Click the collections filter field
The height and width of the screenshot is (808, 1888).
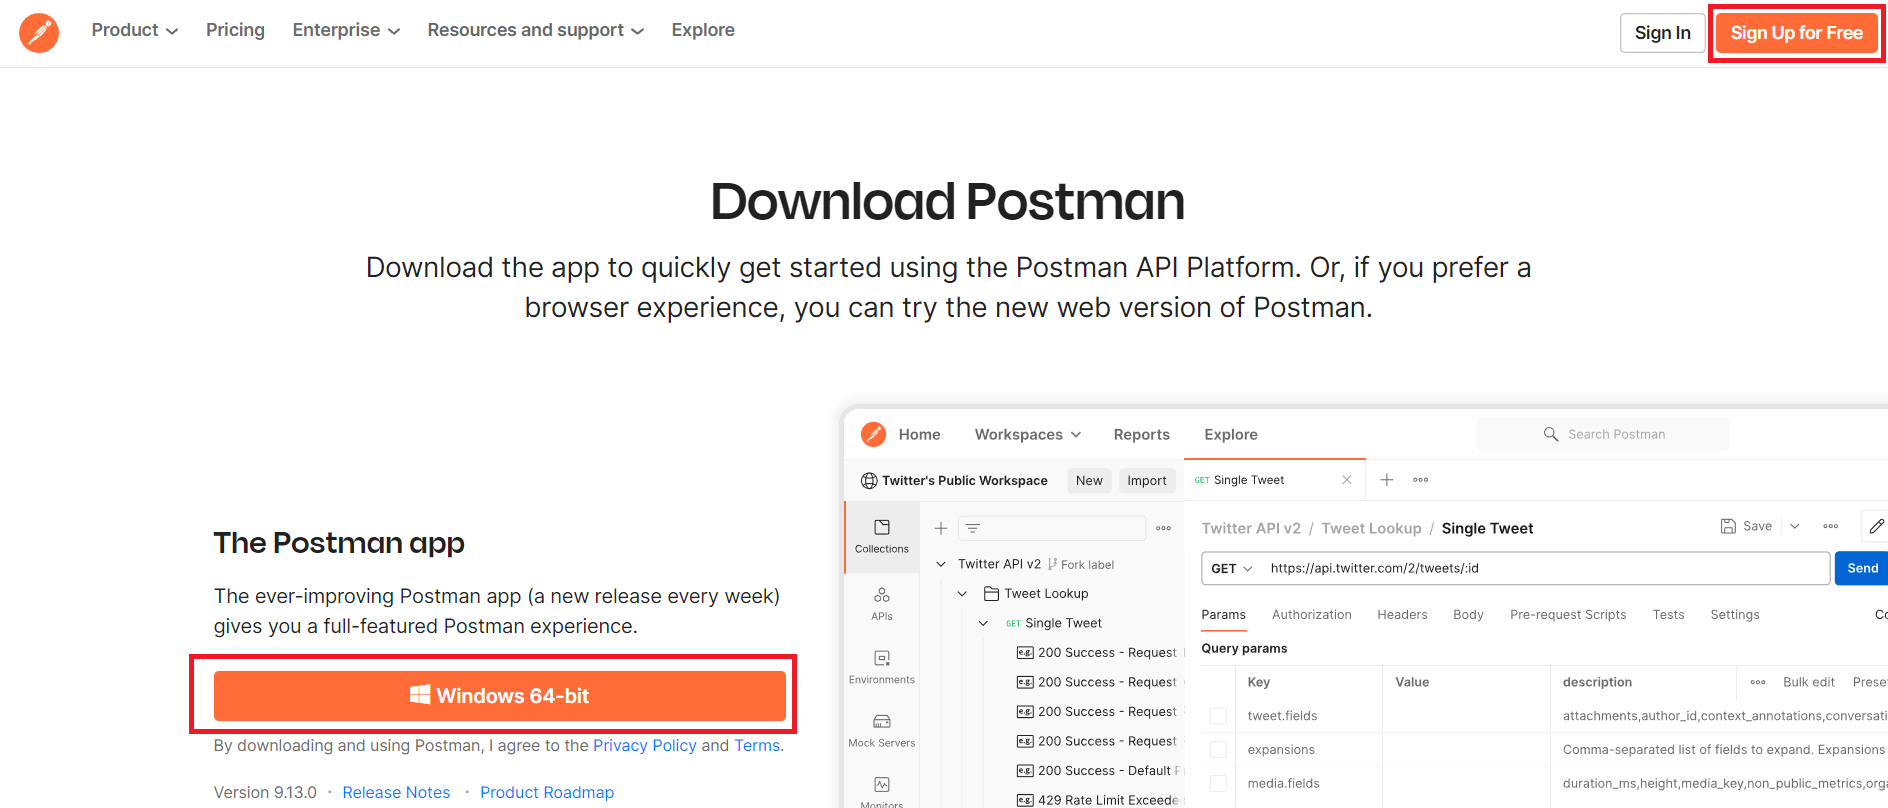tap(1052, 528)
